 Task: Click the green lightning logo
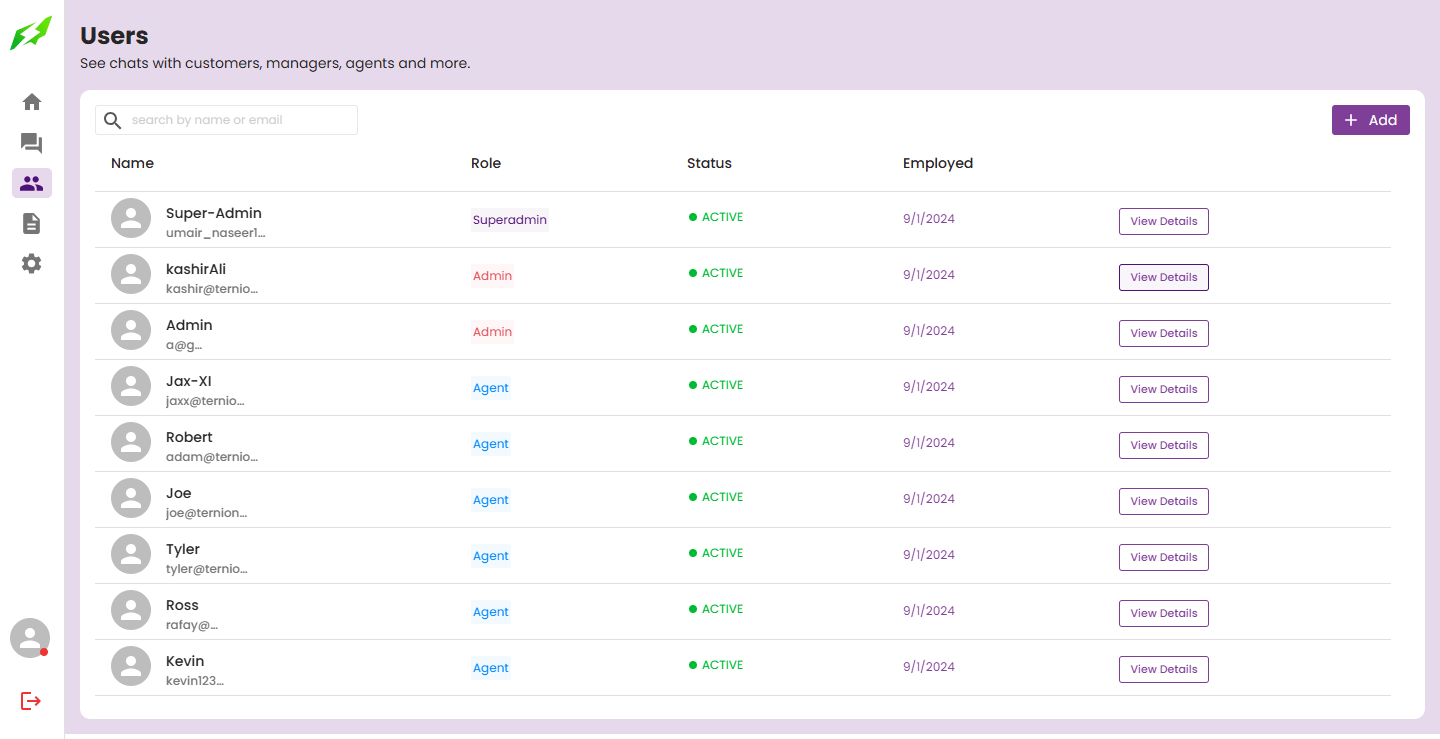[30, 33]
